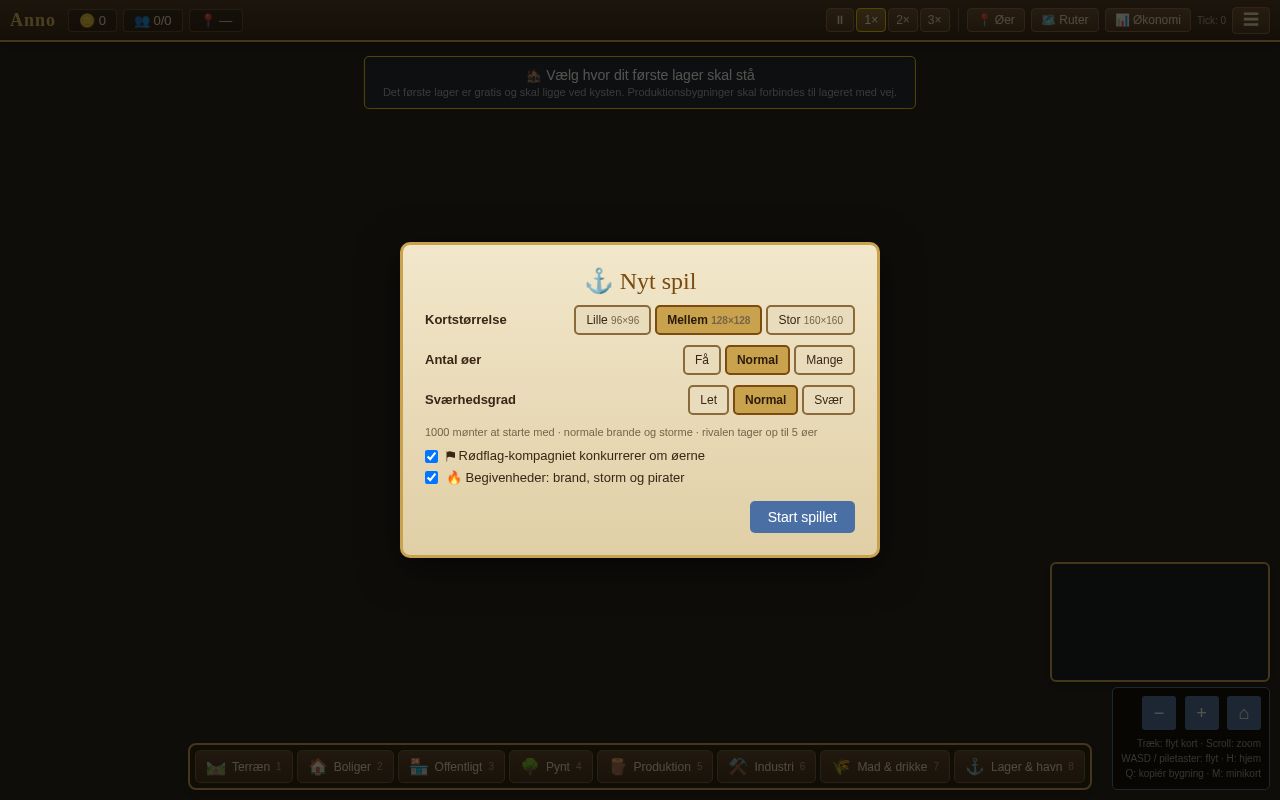Click the Start spillet button
This screenshot has width=1280, height=800.
(x=803, y=517)
